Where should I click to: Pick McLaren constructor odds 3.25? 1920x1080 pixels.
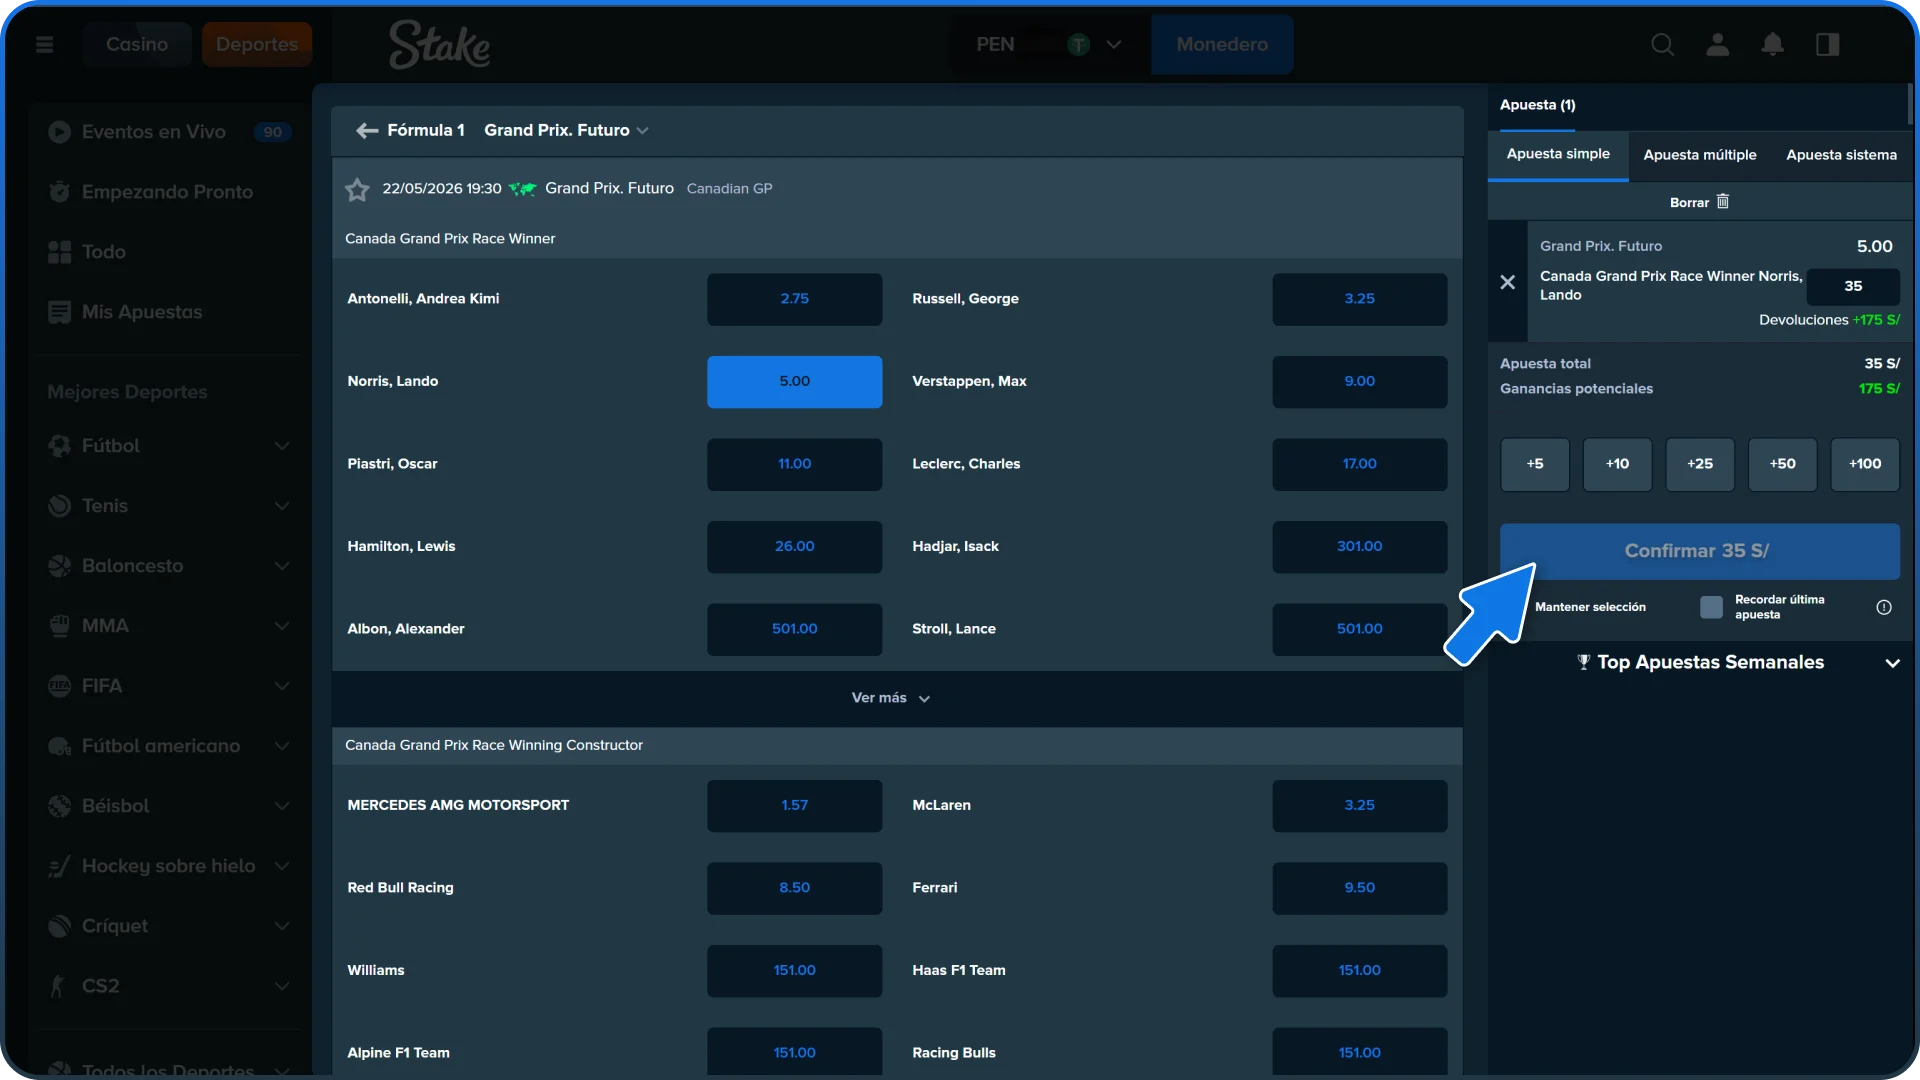click(x=1359, y=806)
